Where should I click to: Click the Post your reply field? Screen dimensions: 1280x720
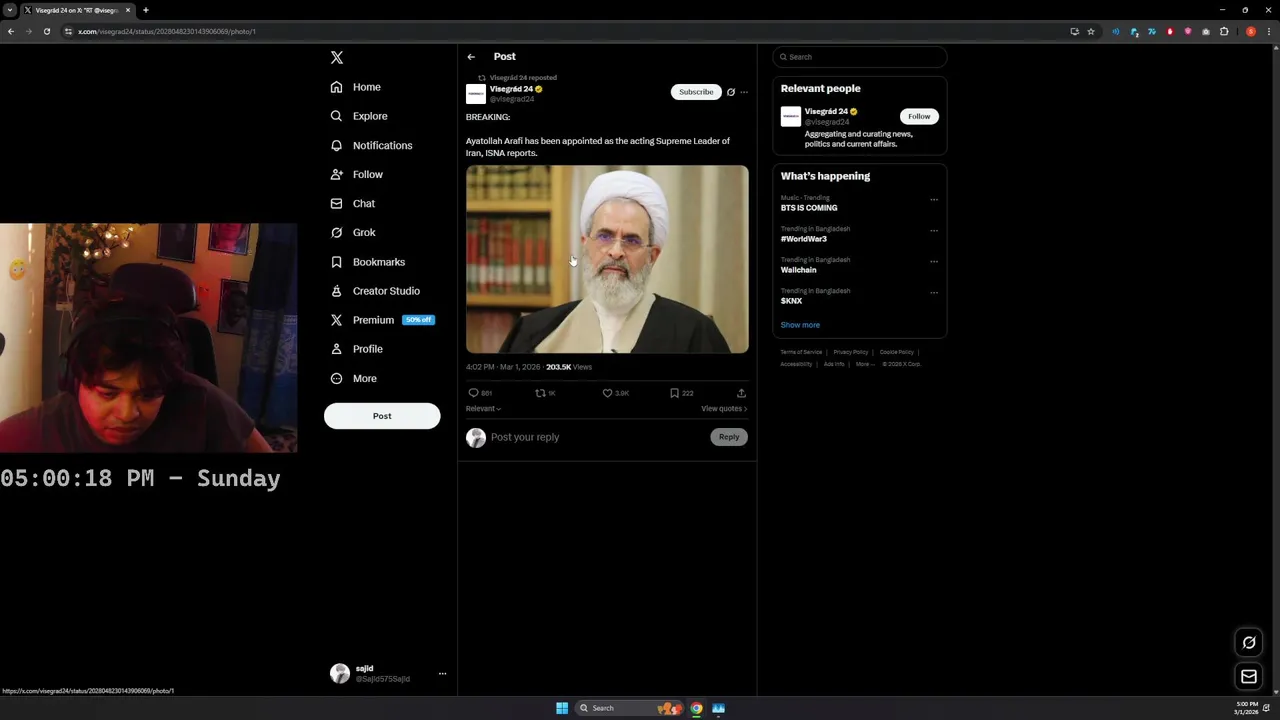[x=597, y=437]
